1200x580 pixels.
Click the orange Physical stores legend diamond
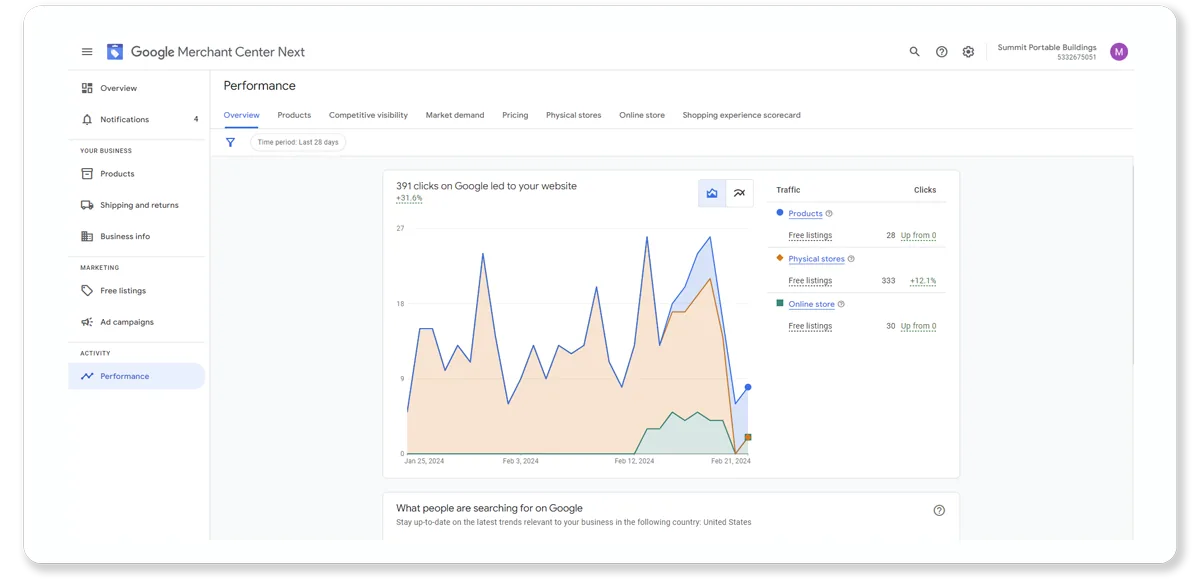click(780, 258)
